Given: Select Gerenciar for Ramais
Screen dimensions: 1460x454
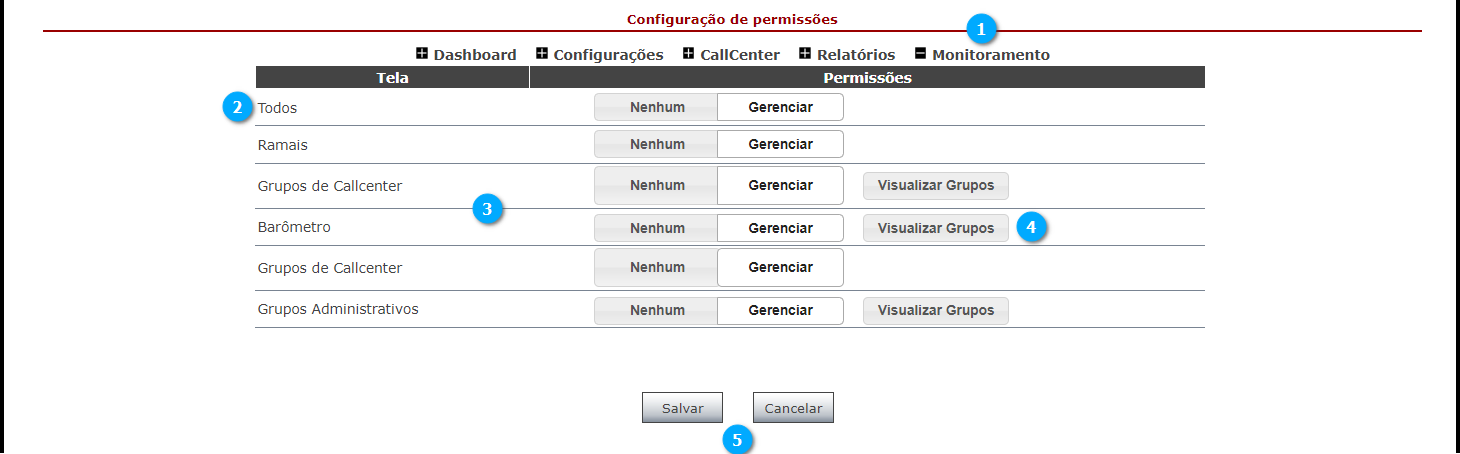Looking at the screenshot, I should [780, 144].
